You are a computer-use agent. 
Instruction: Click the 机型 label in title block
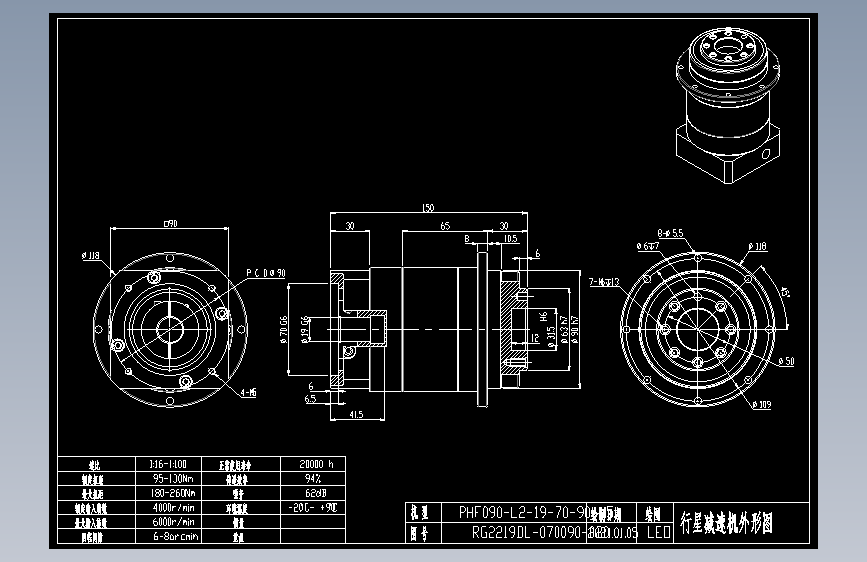(420, 512)
